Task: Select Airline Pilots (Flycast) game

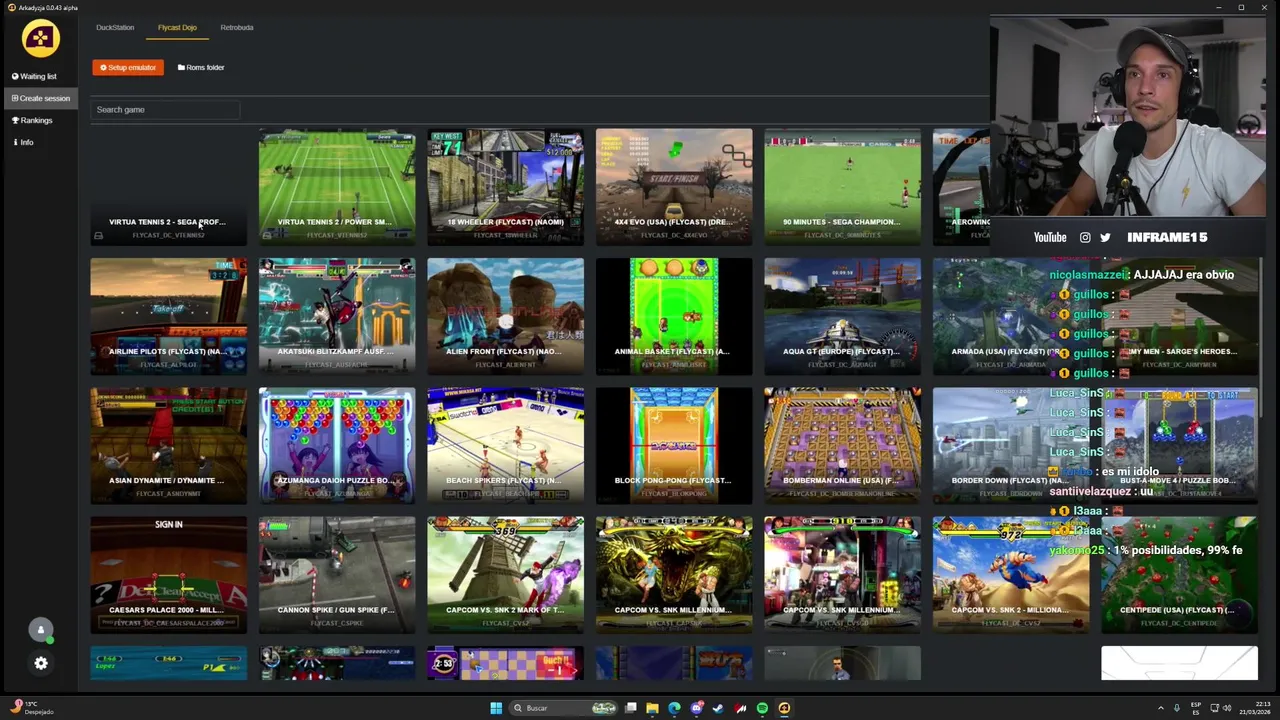Action: (x=168, y=316)
